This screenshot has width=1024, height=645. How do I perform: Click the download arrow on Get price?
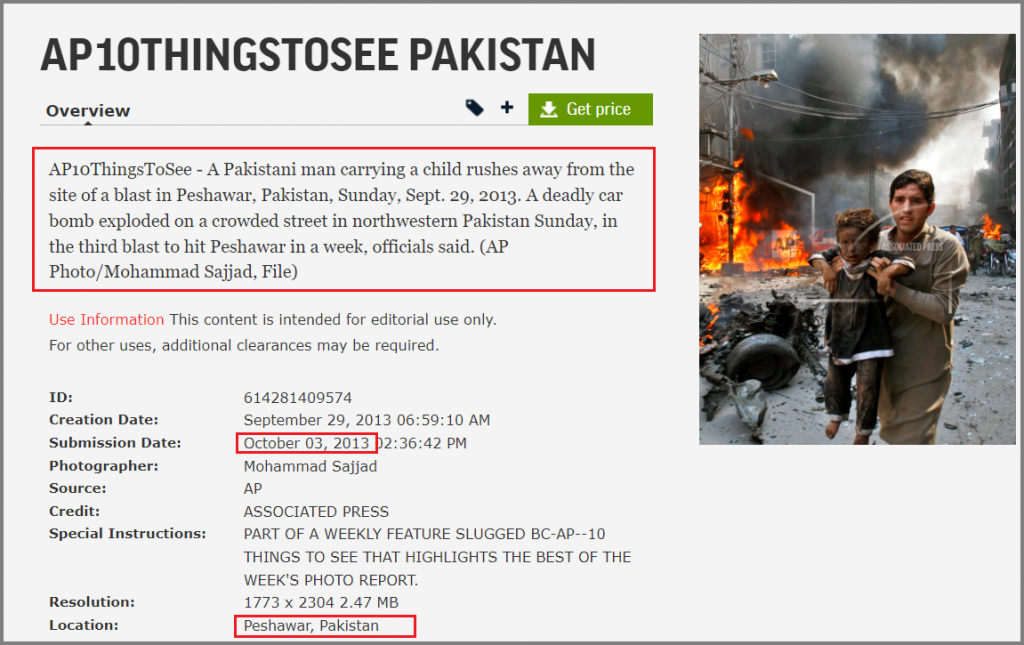click(549, 109)
